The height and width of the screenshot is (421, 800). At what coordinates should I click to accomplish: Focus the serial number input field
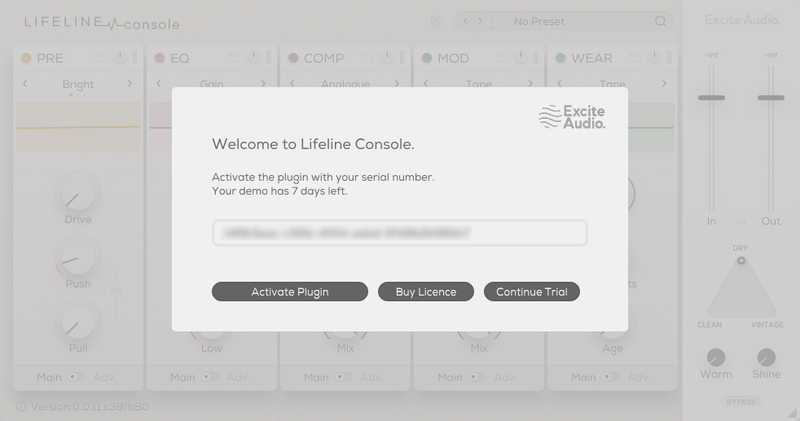[399, 233]
